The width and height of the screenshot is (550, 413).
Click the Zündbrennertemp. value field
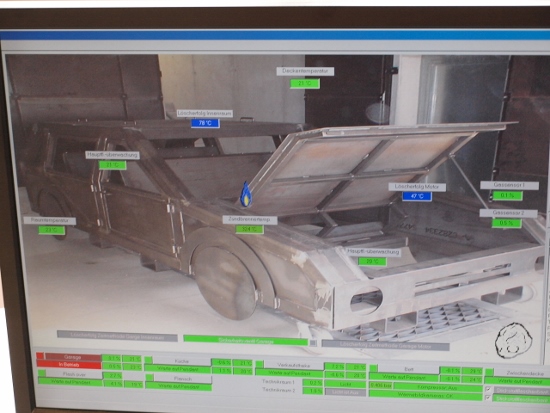[x=249, y=229]
